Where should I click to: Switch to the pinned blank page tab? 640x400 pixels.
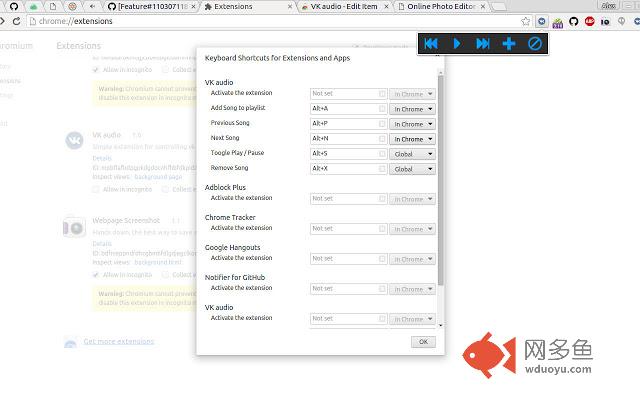(53, 6)
